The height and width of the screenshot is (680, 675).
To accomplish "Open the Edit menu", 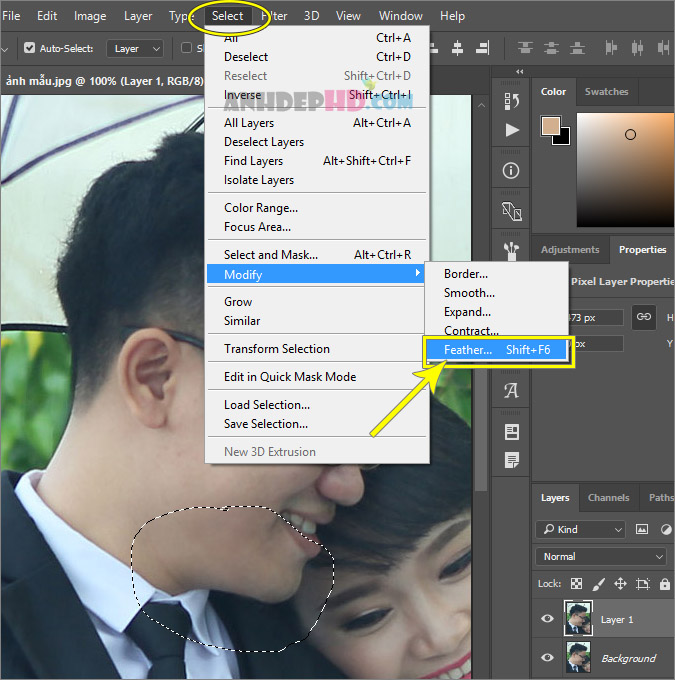I will point(47,16).
